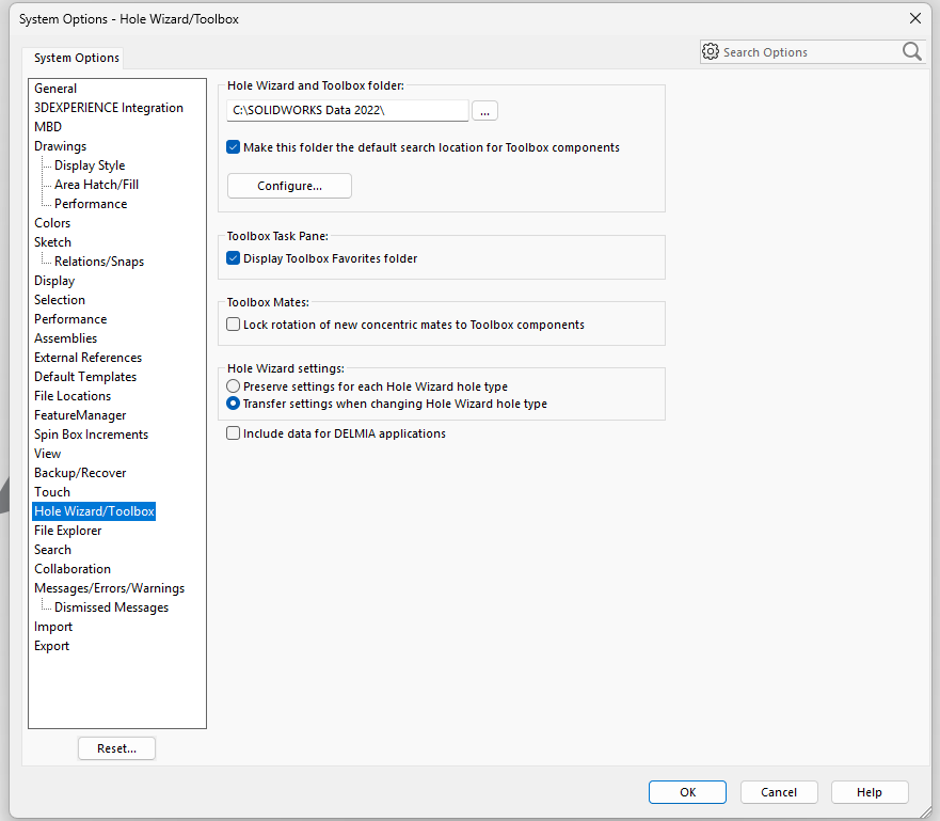Close the System Options dialog

915,19
